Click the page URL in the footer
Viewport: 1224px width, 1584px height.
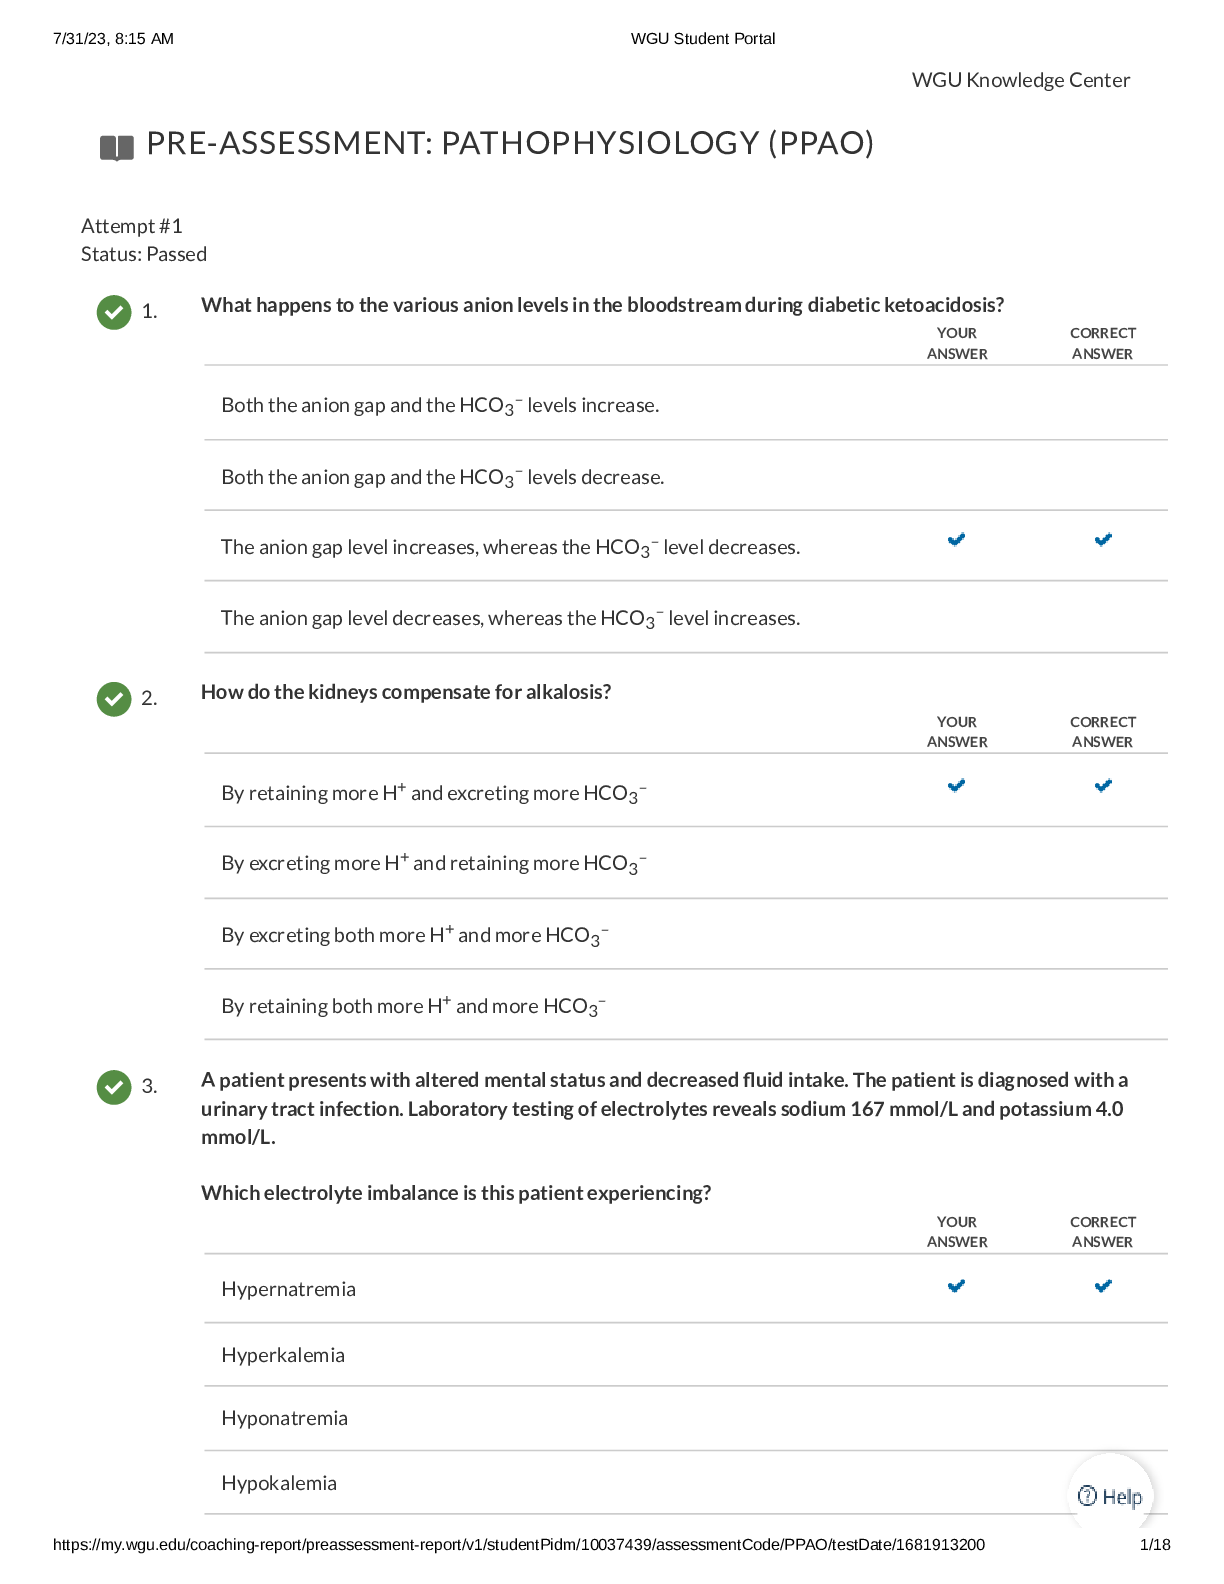click(x=518, y=1544)
